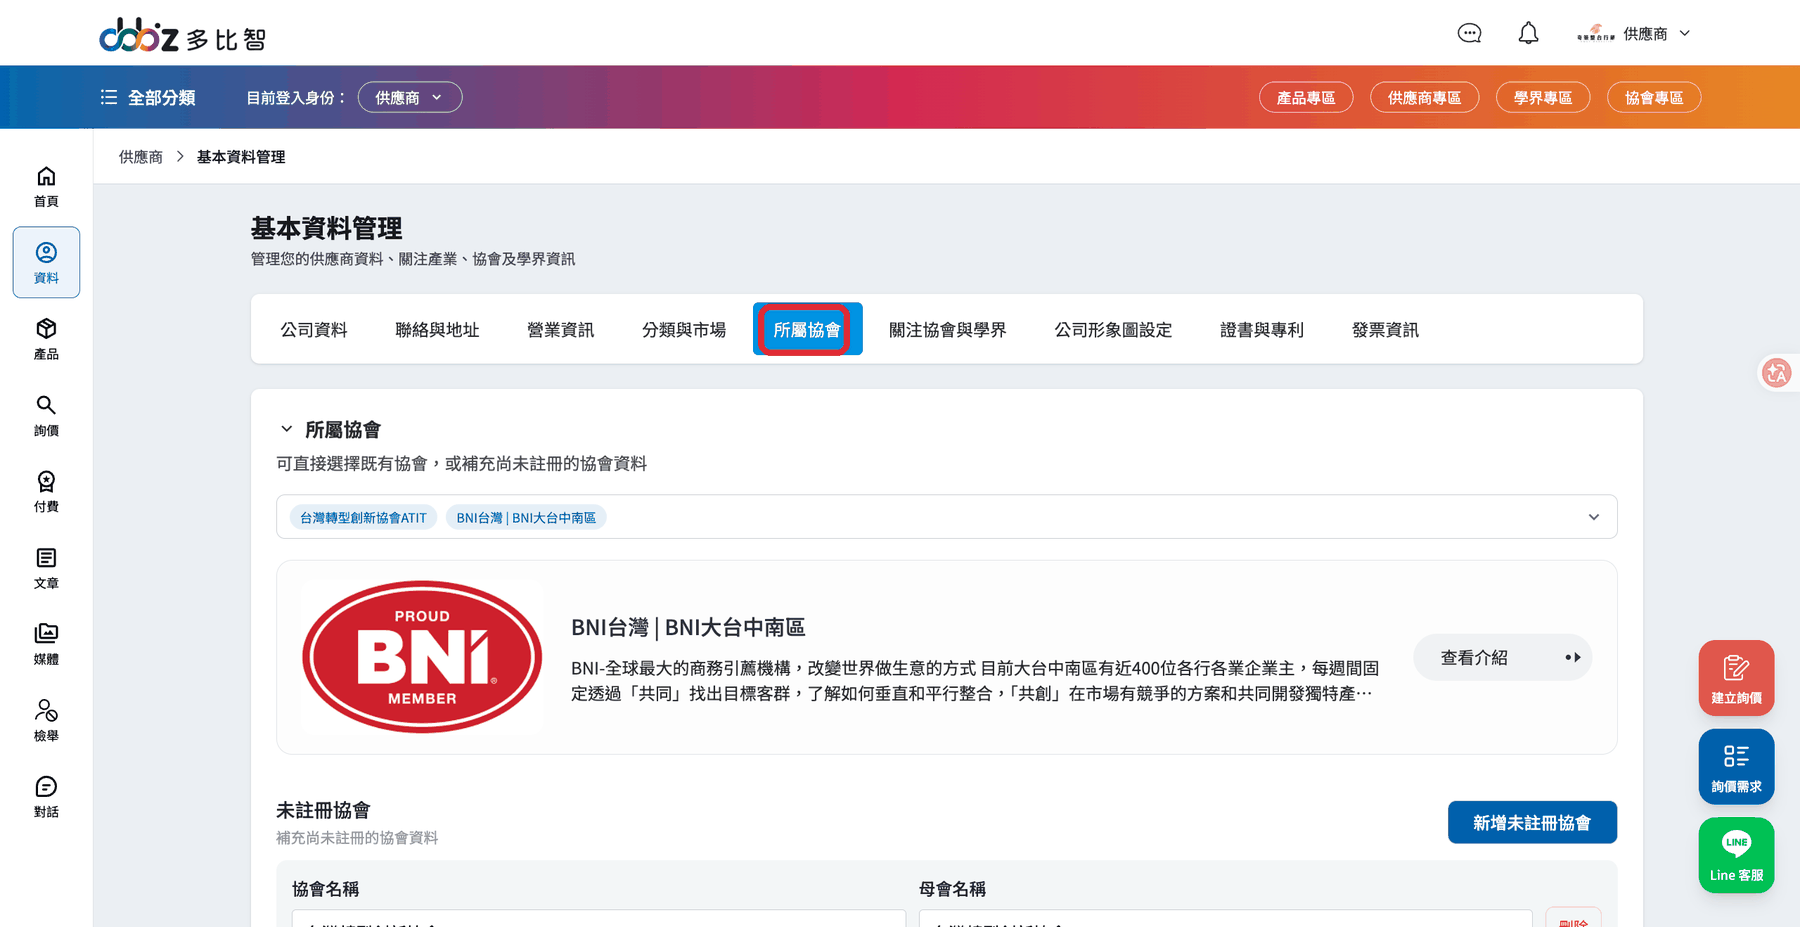Open 供應商專區 section

1425,97
